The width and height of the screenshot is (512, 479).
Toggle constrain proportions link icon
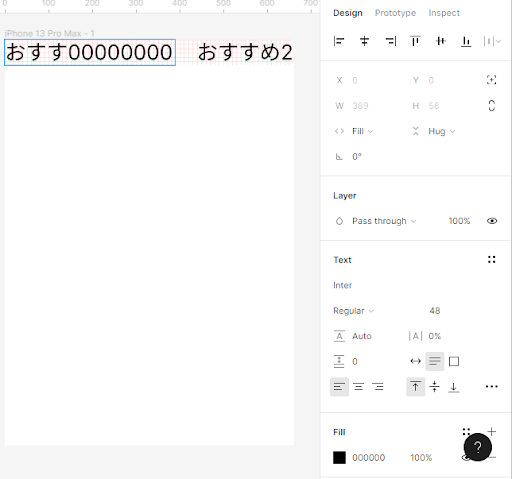pyautogui.click(x=492, y=106)
